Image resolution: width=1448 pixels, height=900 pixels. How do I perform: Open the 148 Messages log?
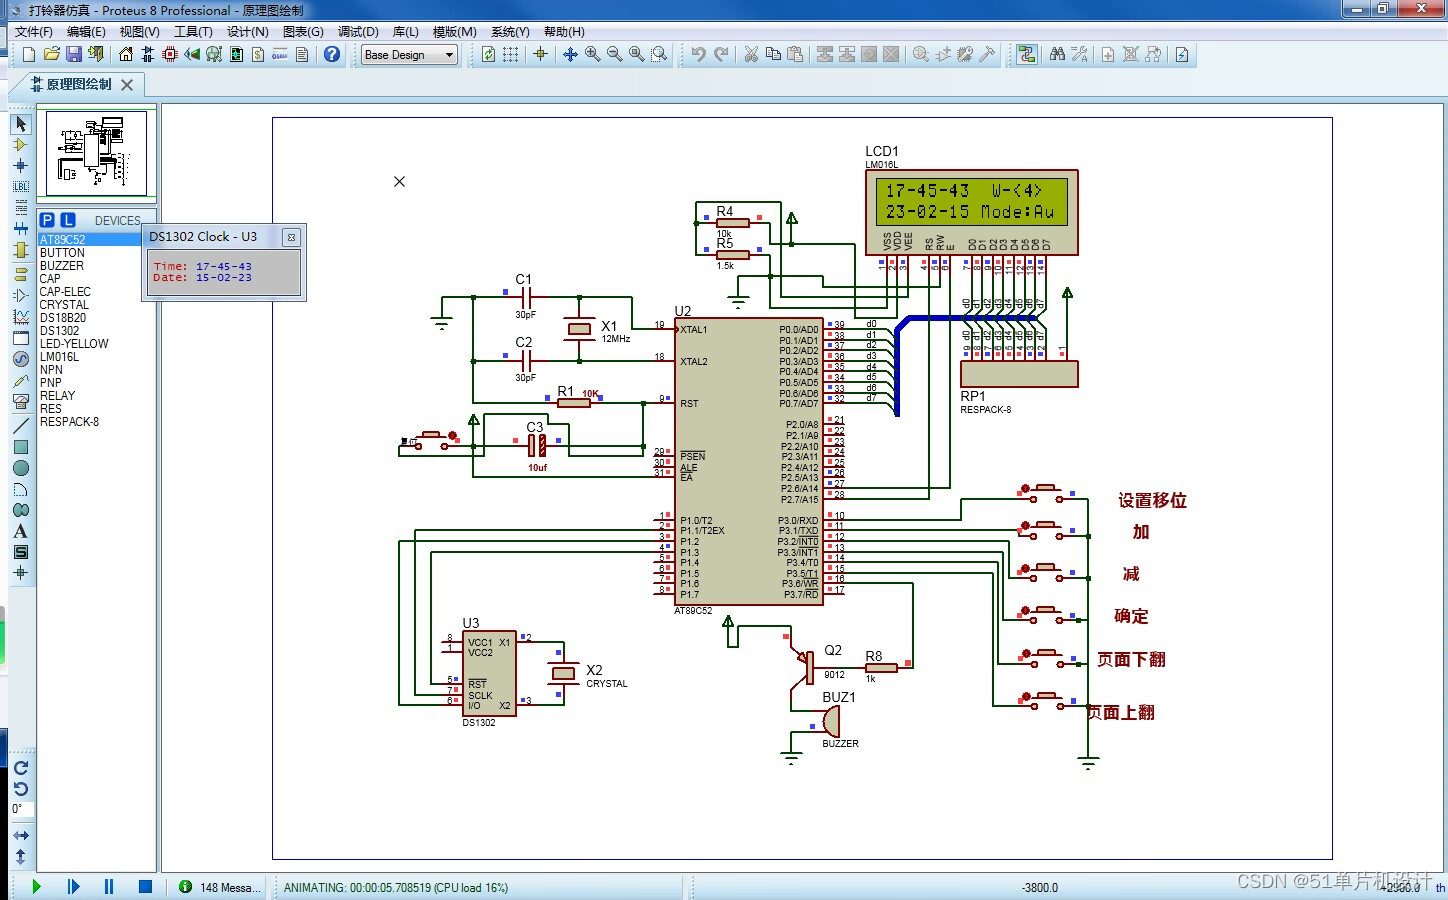(220, 887)
